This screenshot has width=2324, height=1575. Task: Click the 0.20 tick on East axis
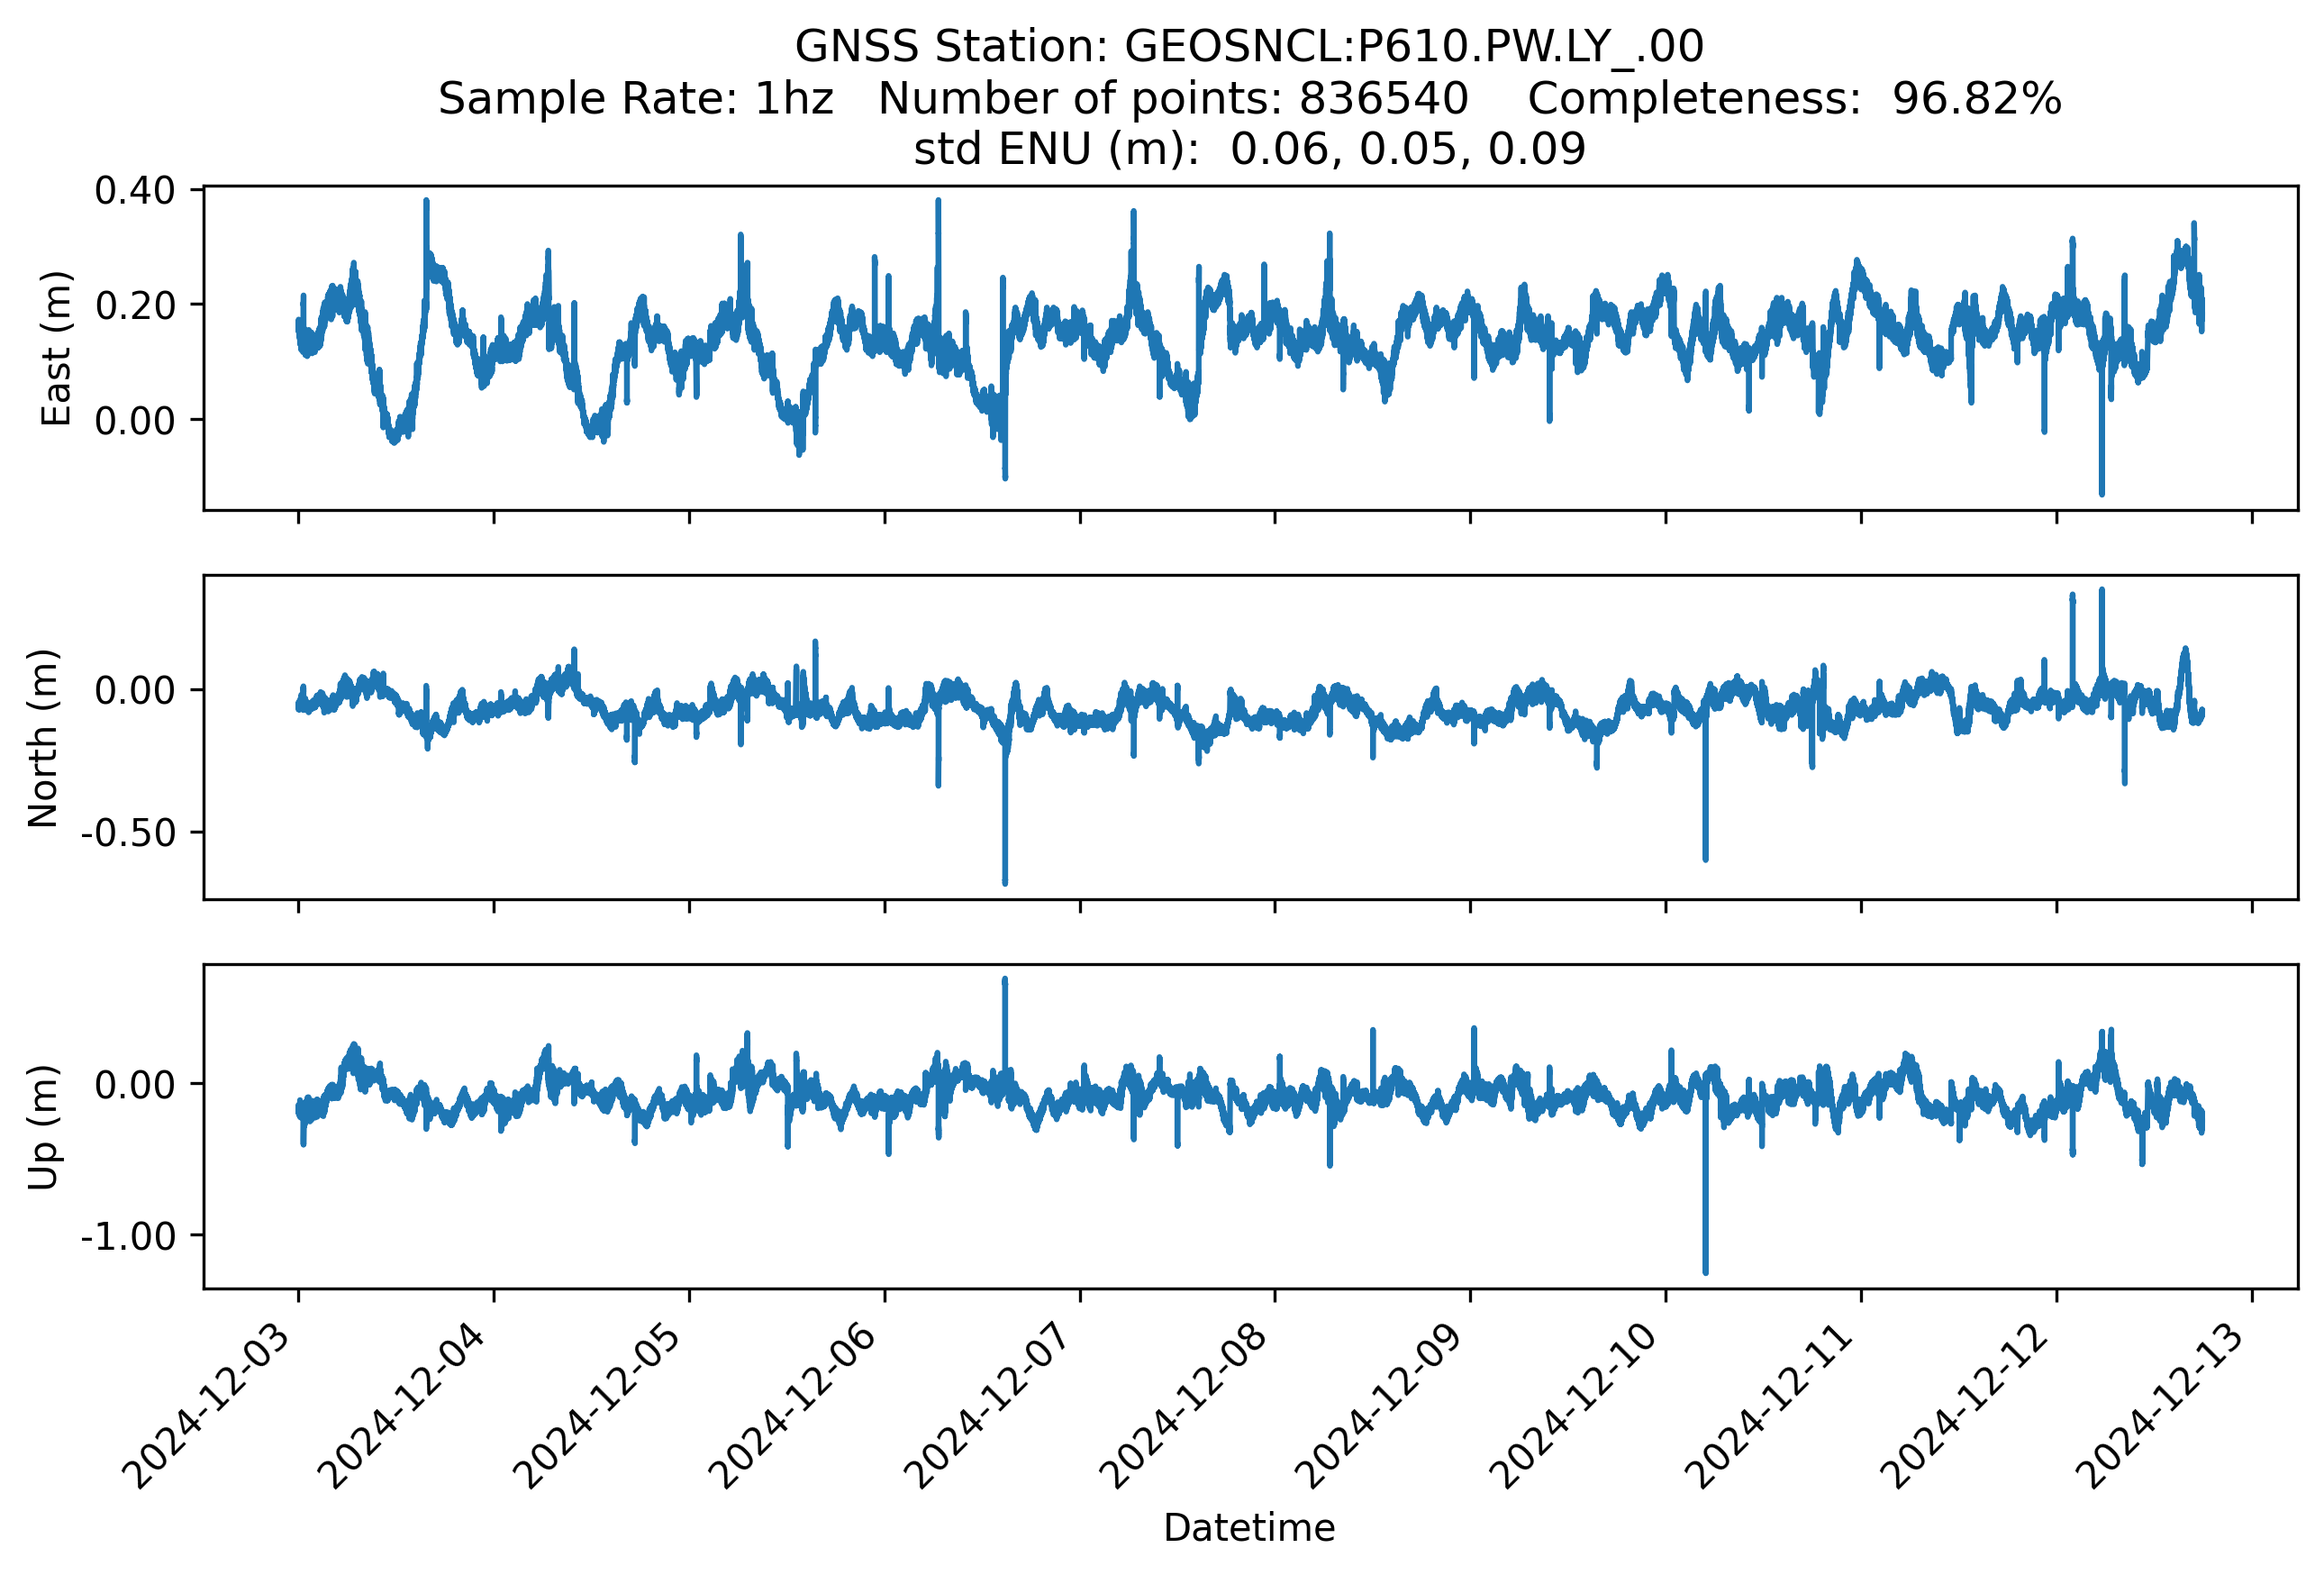135,305
